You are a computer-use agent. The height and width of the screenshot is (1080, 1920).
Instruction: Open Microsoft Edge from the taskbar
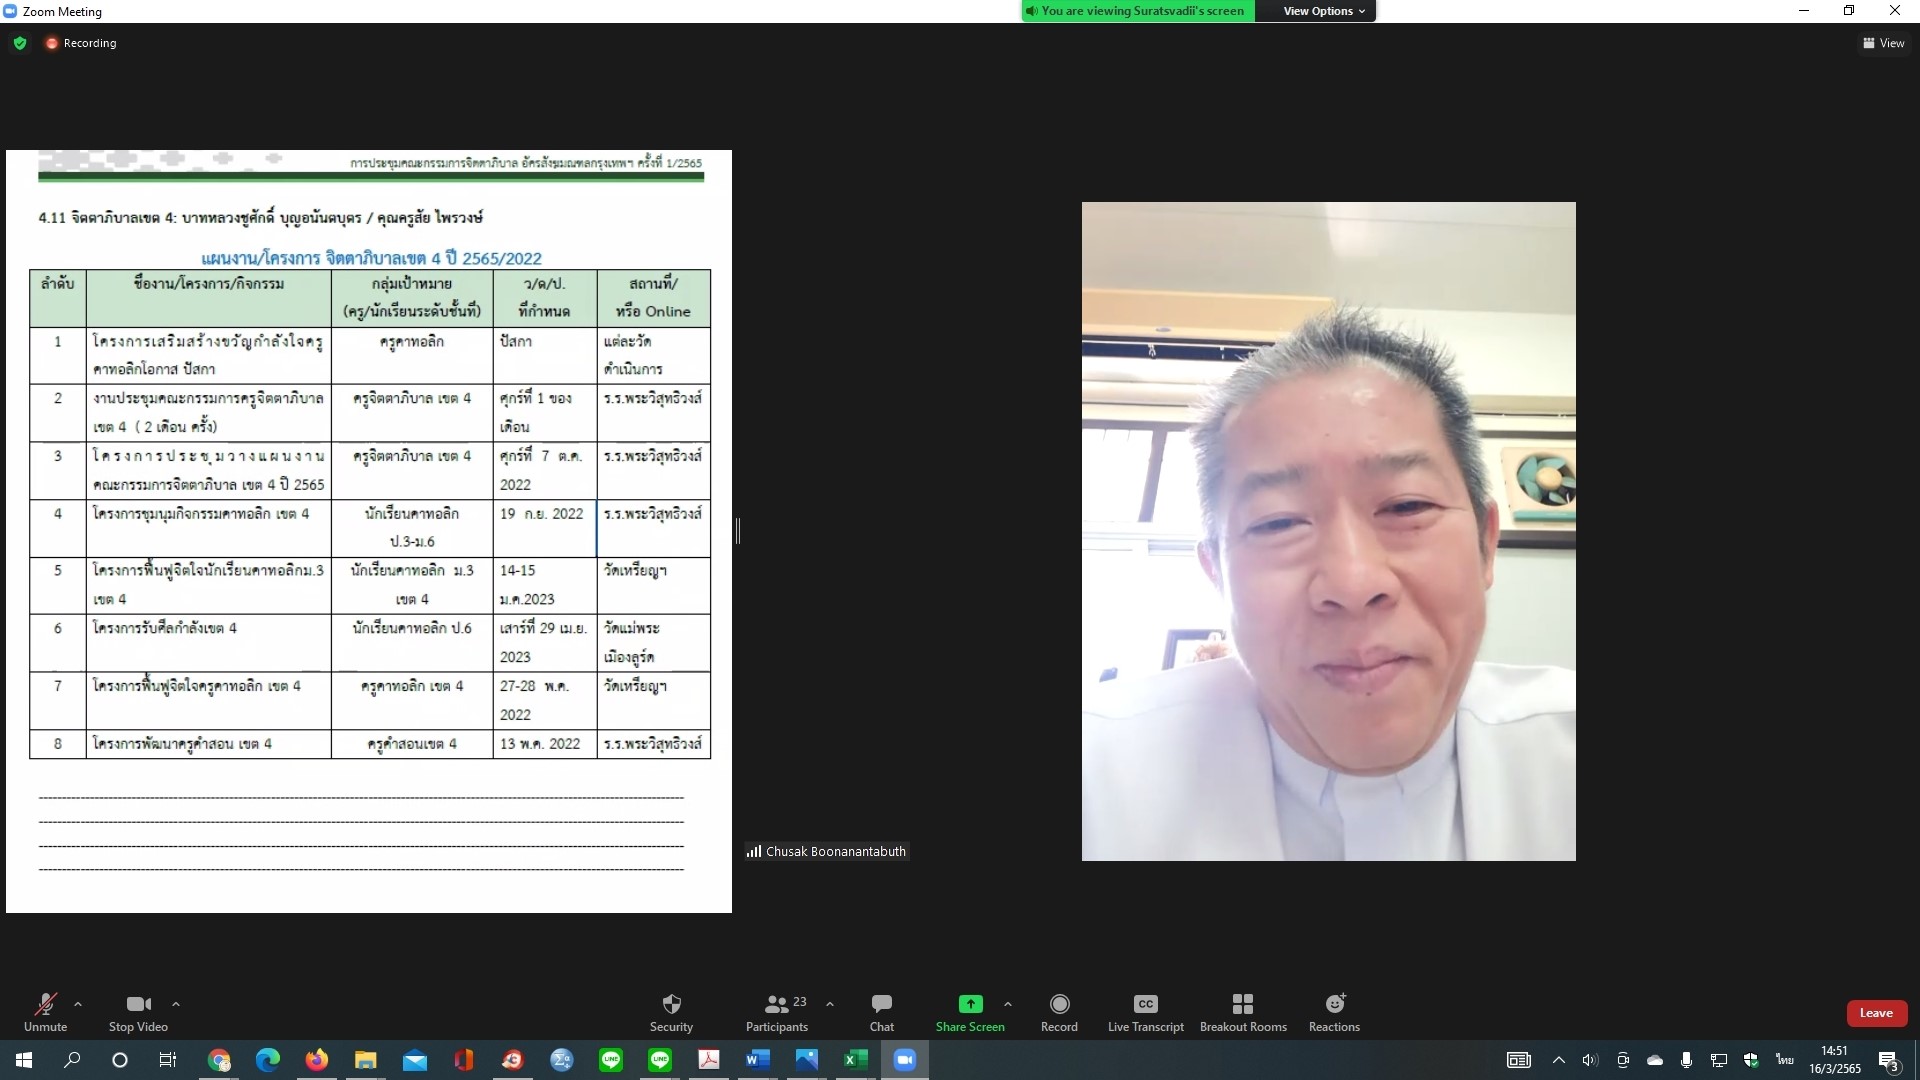[268, 1060]
